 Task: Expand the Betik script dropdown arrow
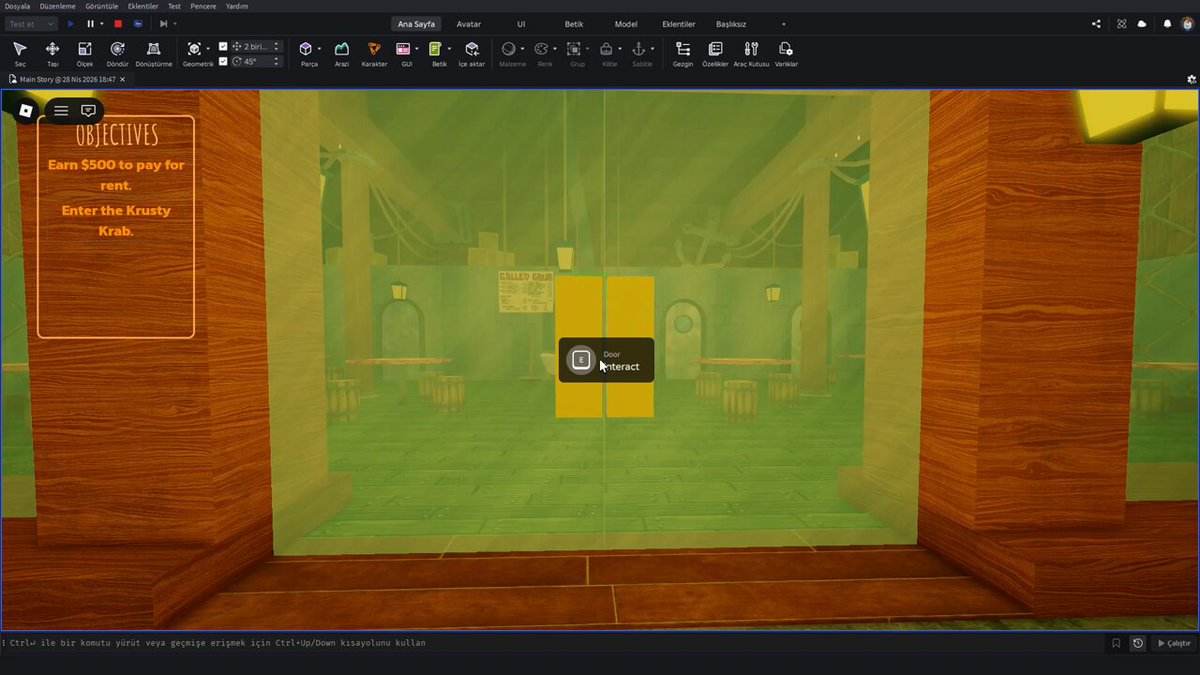(449, 48)
